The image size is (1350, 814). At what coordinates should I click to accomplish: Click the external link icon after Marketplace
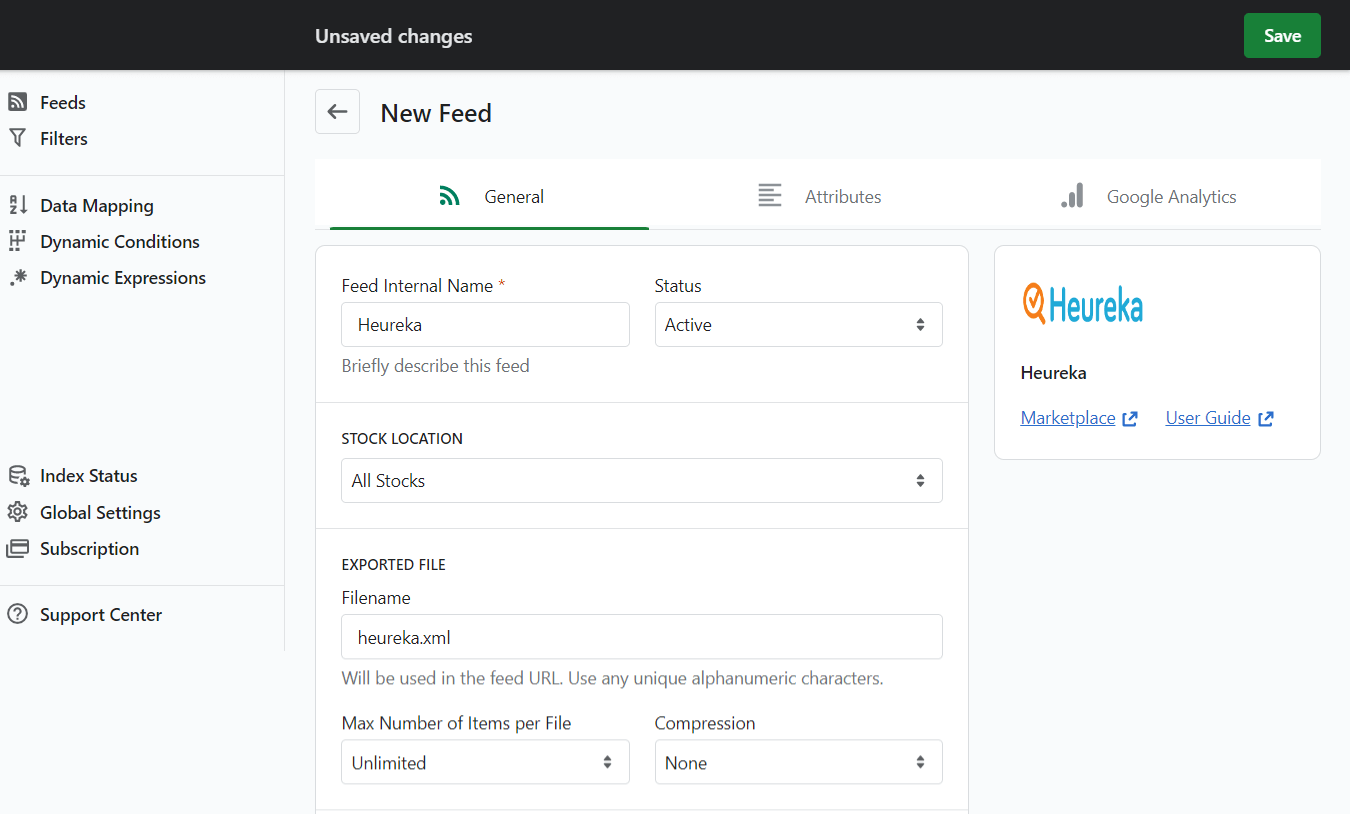pyautogui.click(x=1130, y=419)
